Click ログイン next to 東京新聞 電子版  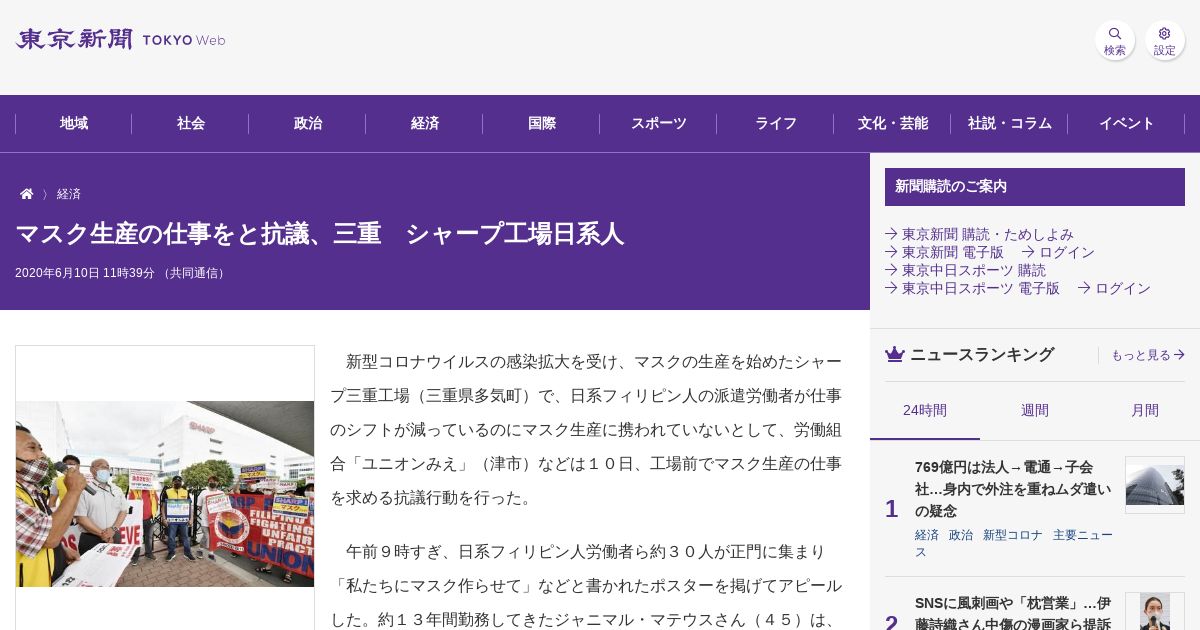point(1058,252)
